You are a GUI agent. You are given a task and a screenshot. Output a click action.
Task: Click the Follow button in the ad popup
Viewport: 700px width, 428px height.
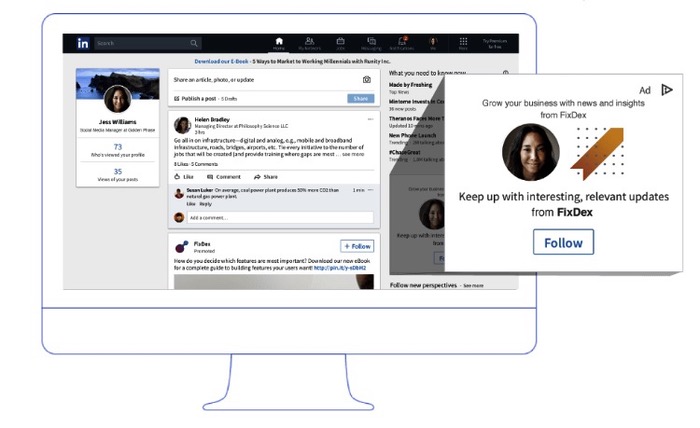pos(563,242)
